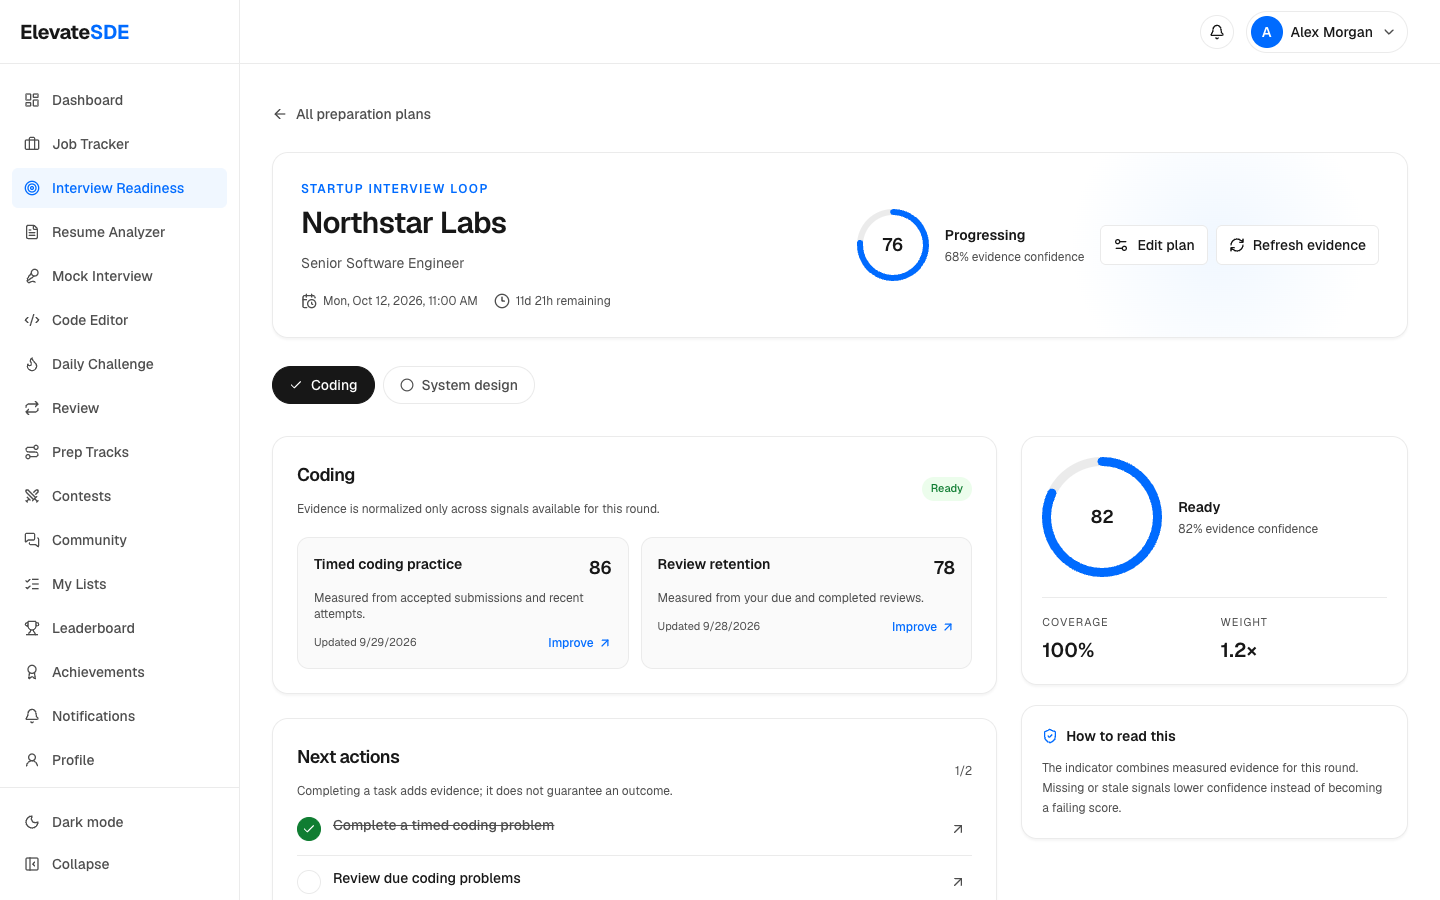This screenshot has height=900, width=1440.
Task: Click the Resume Analyzer document icon
Action: point(32,232)
